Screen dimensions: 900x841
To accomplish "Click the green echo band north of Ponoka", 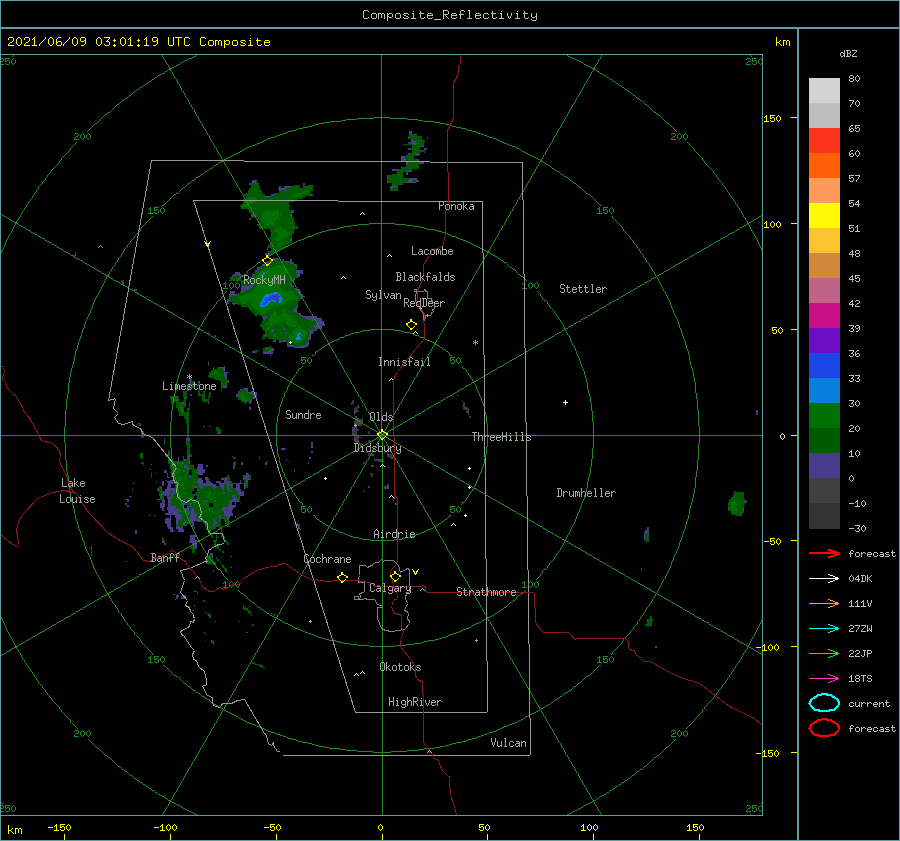I will tap(409, 162).
